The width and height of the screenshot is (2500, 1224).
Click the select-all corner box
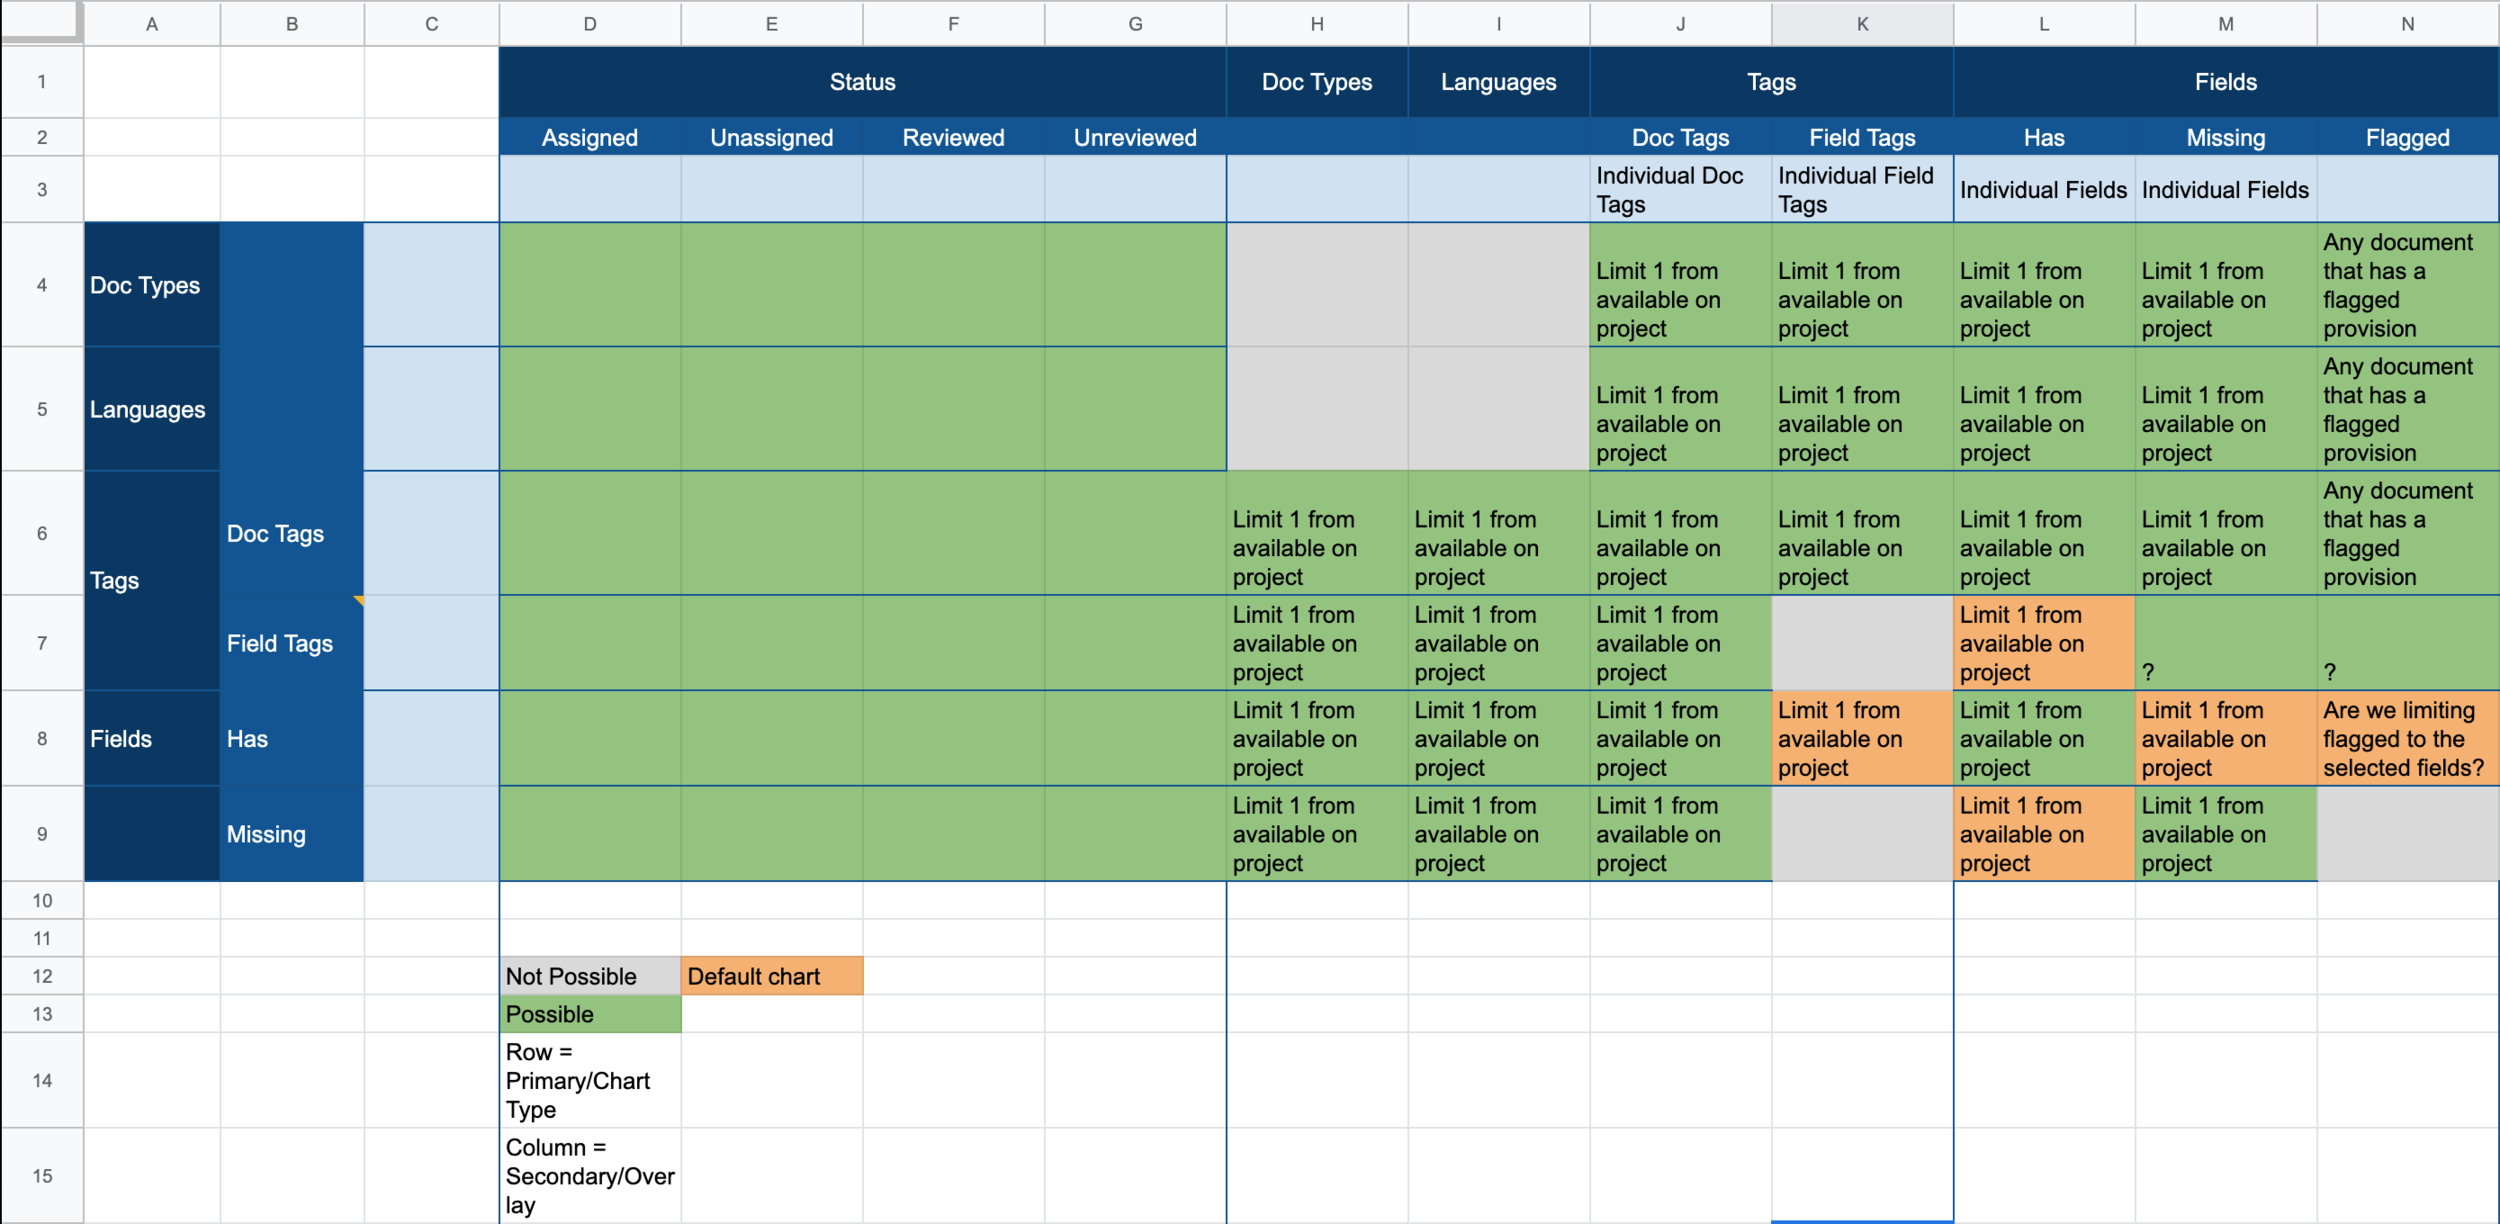coord(40,20)
